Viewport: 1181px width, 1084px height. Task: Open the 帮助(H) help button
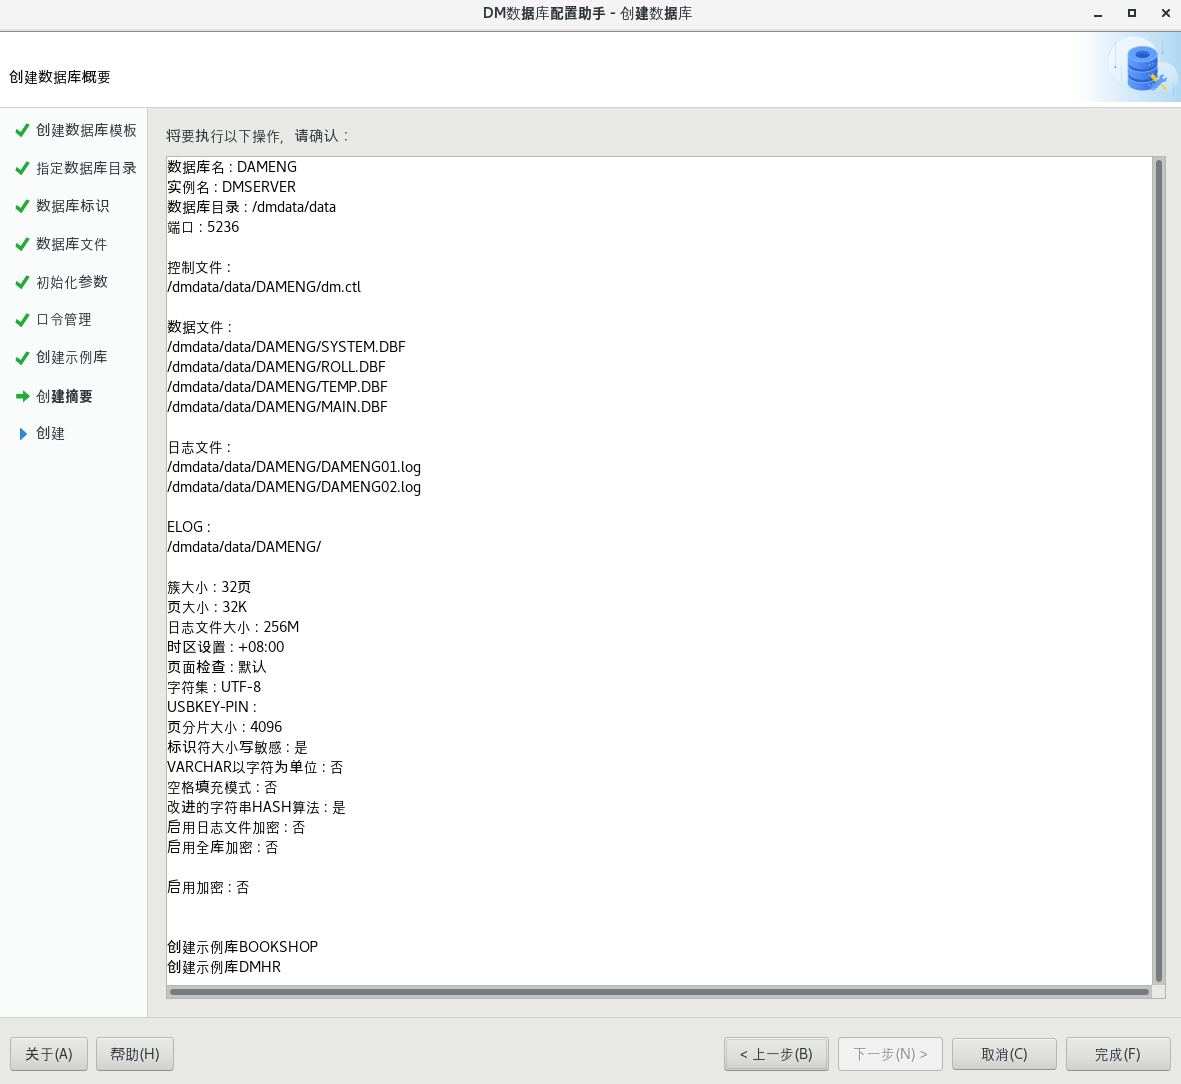click(x=135, y=1054)
